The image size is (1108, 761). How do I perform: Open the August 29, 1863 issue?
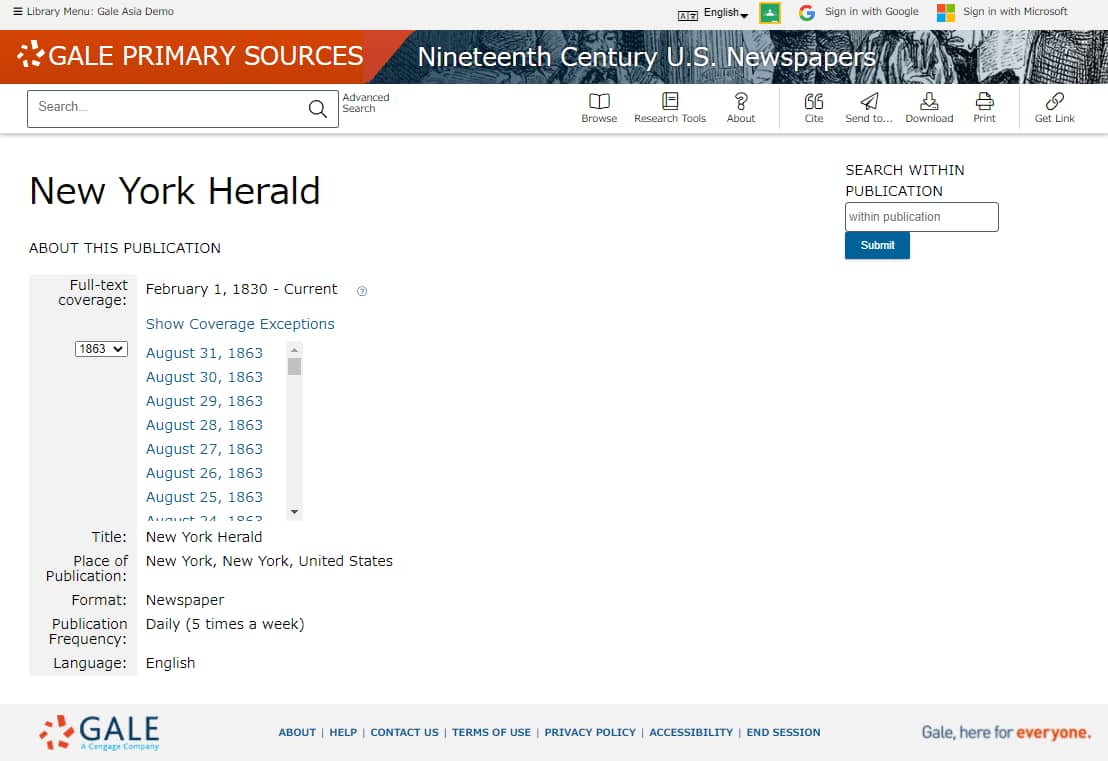pyautogui.click(x=204, y=401)
